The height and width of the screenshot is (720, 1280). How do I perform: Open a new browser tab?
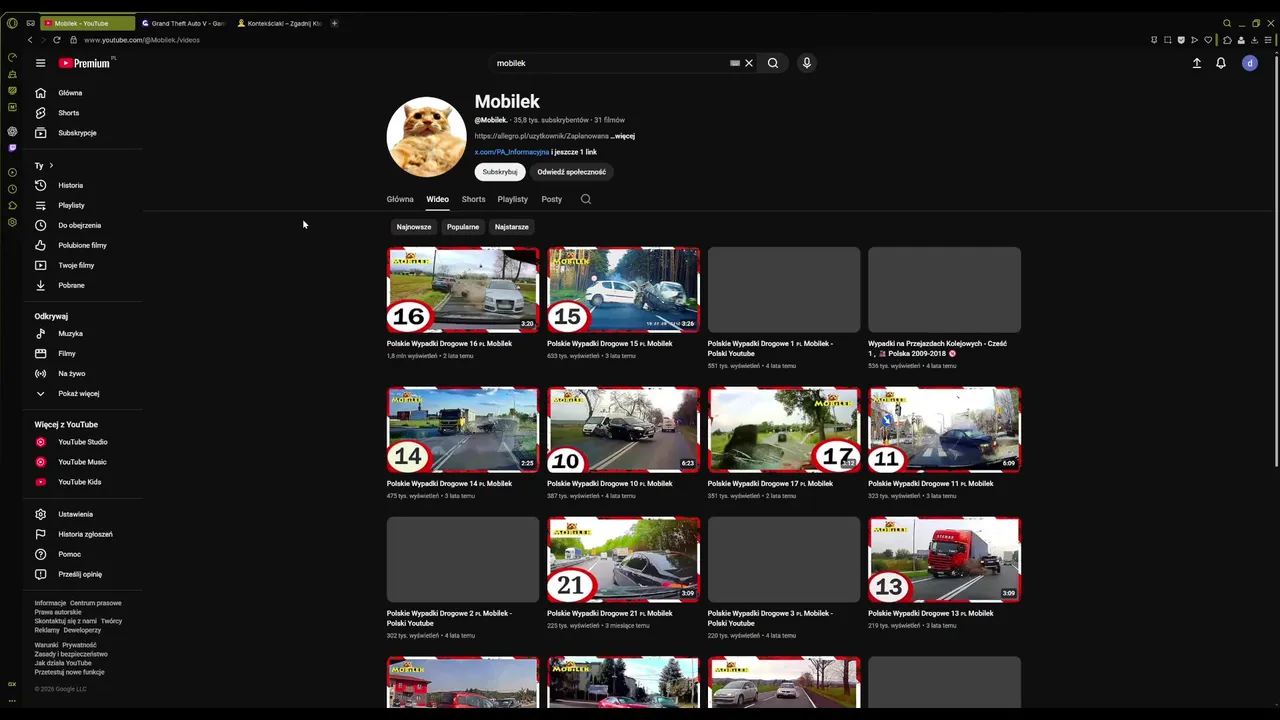coord(334,23)
